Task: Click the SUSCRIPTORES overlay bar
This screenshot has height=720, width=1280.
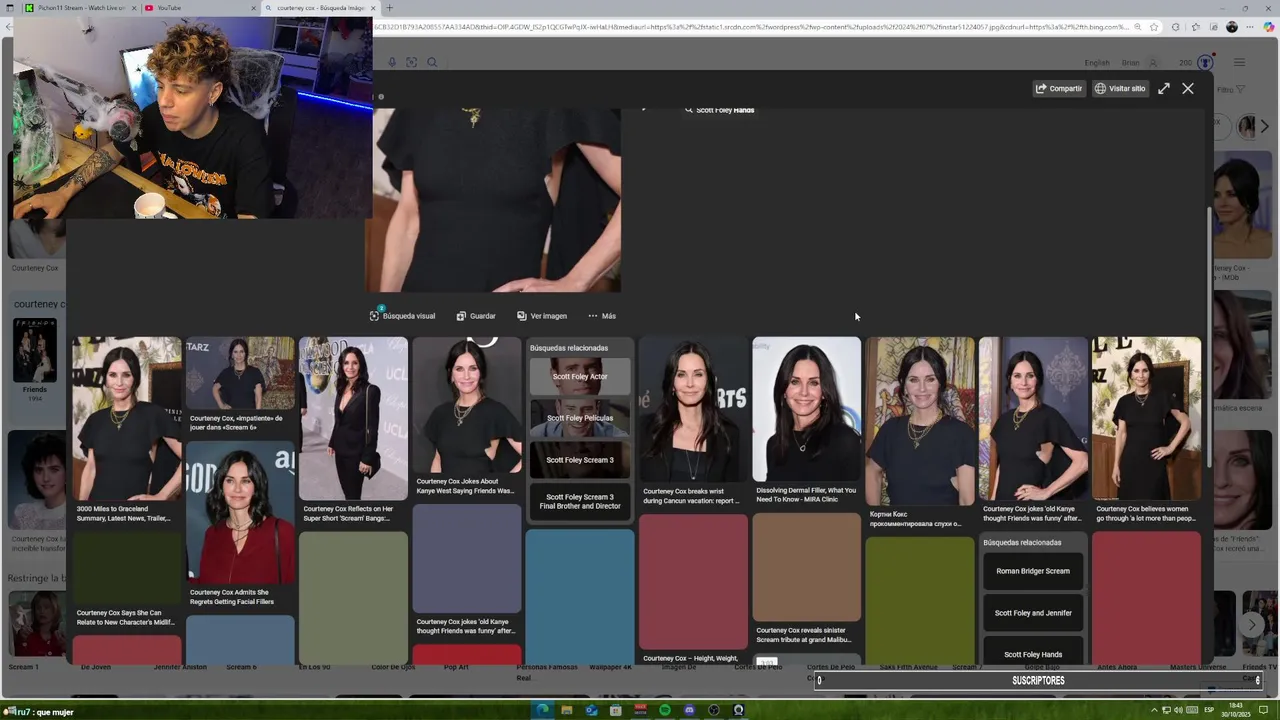Action: 1038,680
